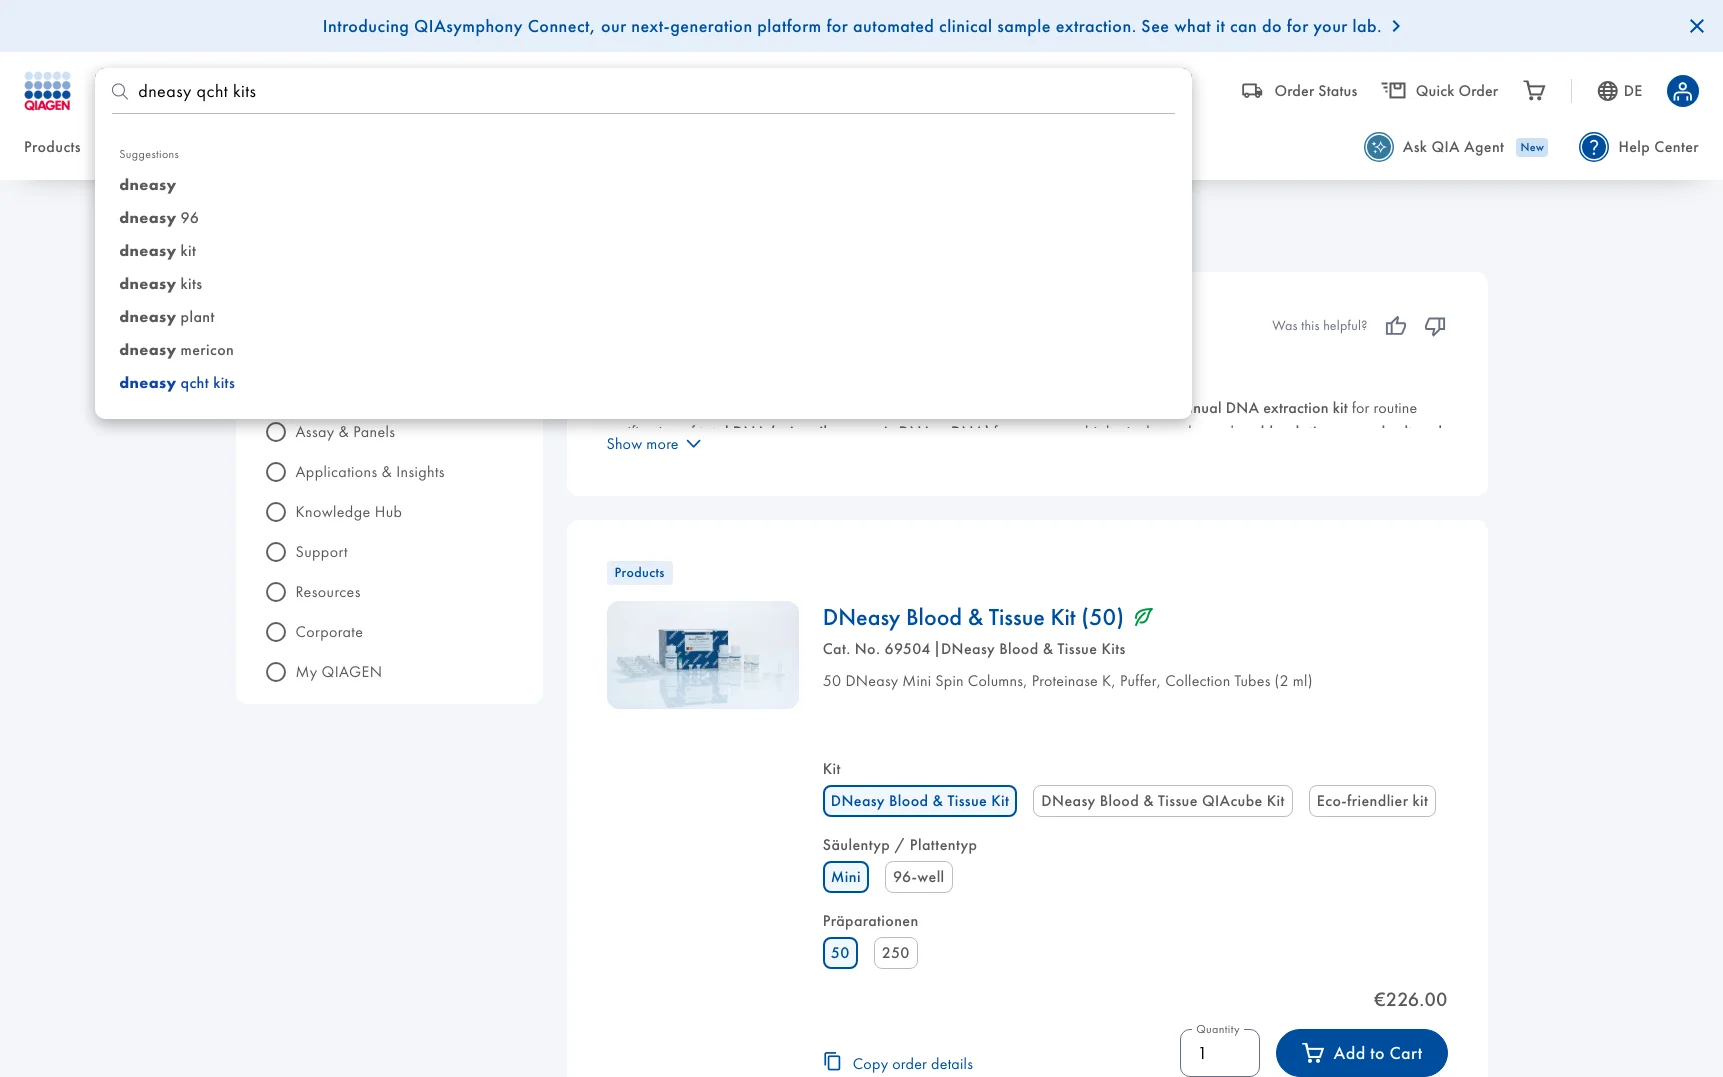Screen dimensions: 1723x1077
Task: Dismiss the announcement banner
Action: [x=1697, y=26]
